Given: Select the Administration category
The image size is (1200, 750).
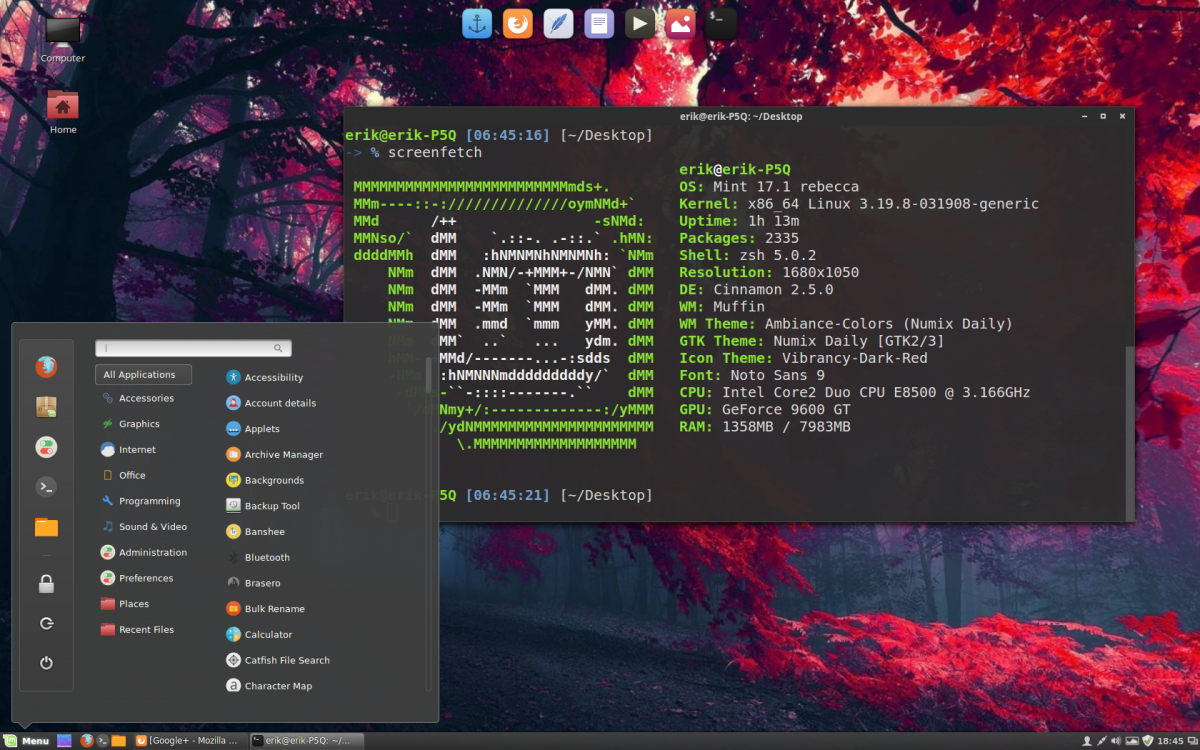Looking at the screenshot, I should (144, 552).
